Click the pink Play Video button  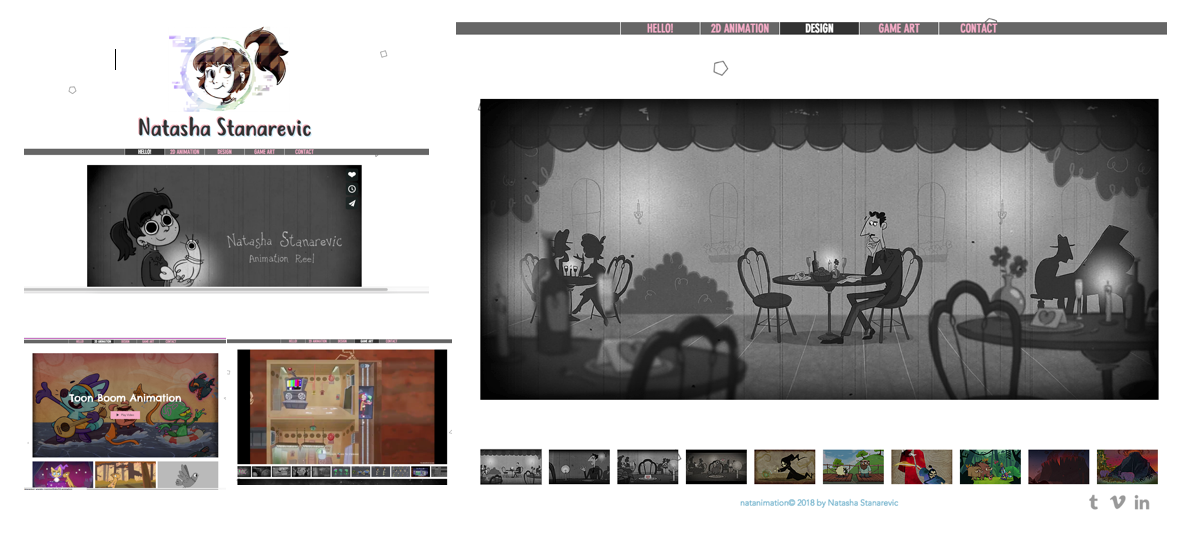point(125,415)
